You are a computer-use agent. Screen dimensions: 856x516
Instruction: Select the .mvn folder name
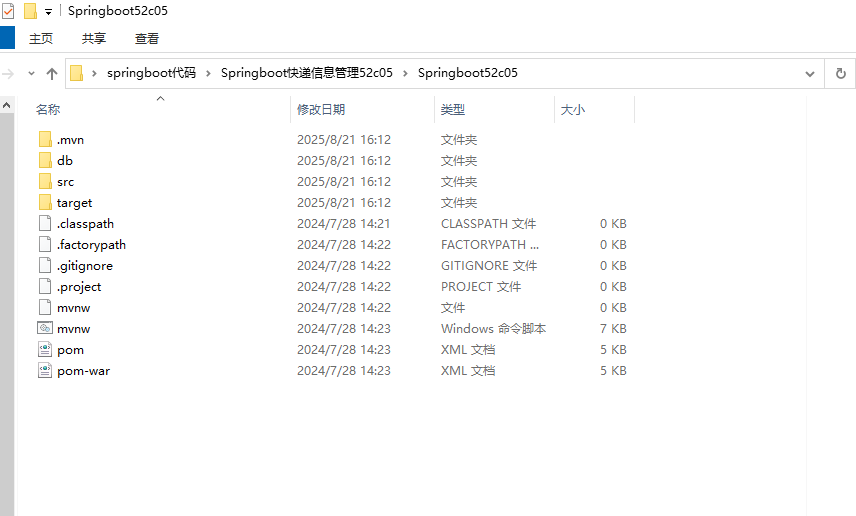70,140
